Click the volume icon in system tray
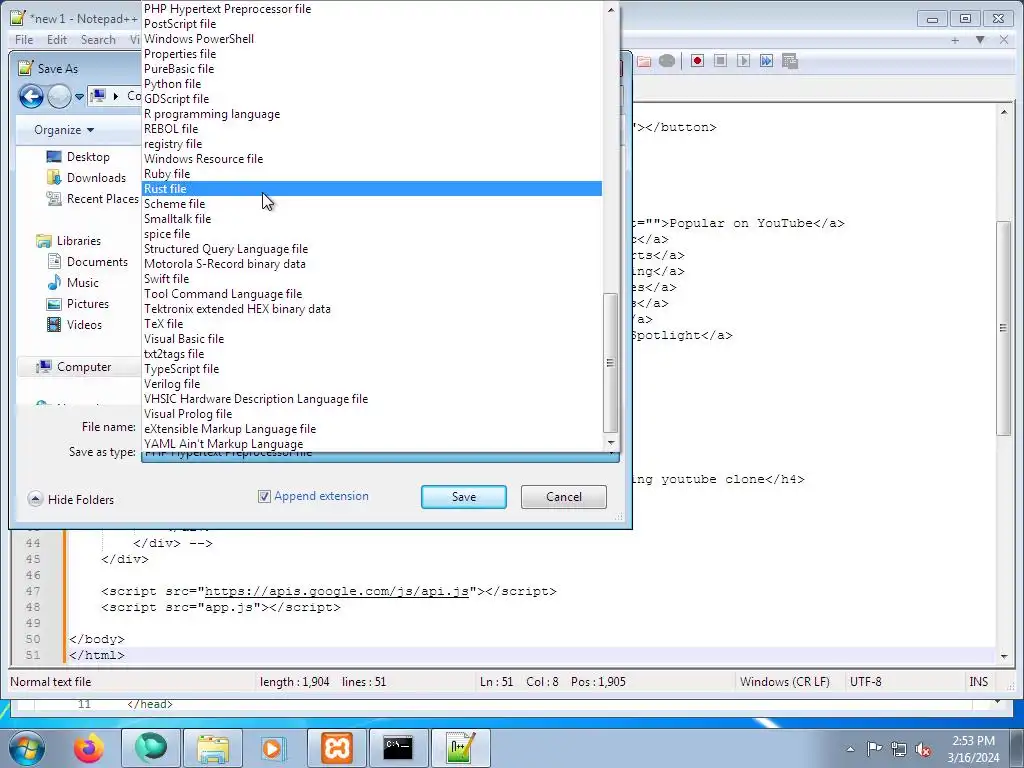The height and width of the screenshot is (768, 1024). pyautogui.click(x=923, y=749)
